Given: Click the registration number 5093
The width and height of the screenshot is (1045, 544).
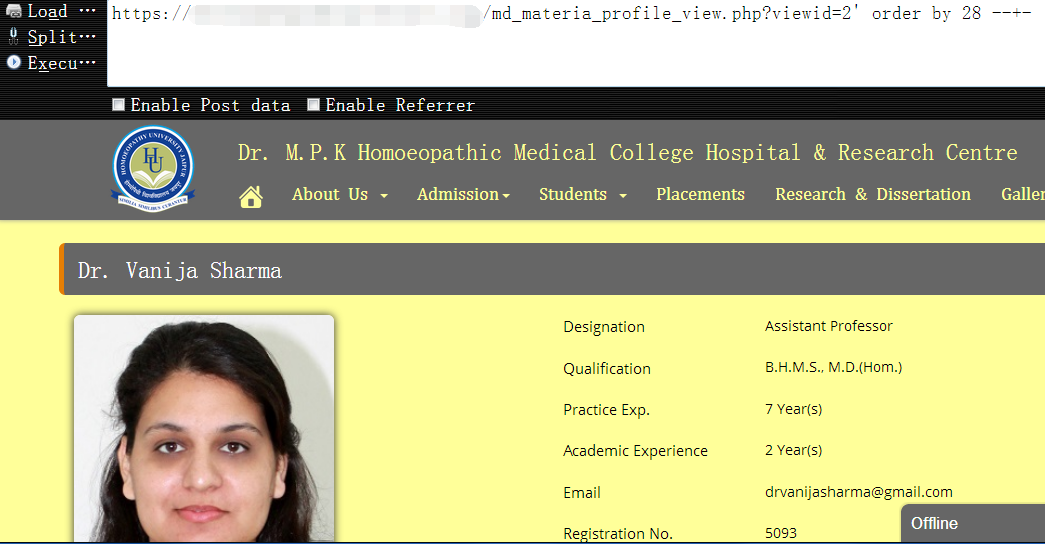Looking at the screenshot, I should pyautogui.click(x=780, y=533).
